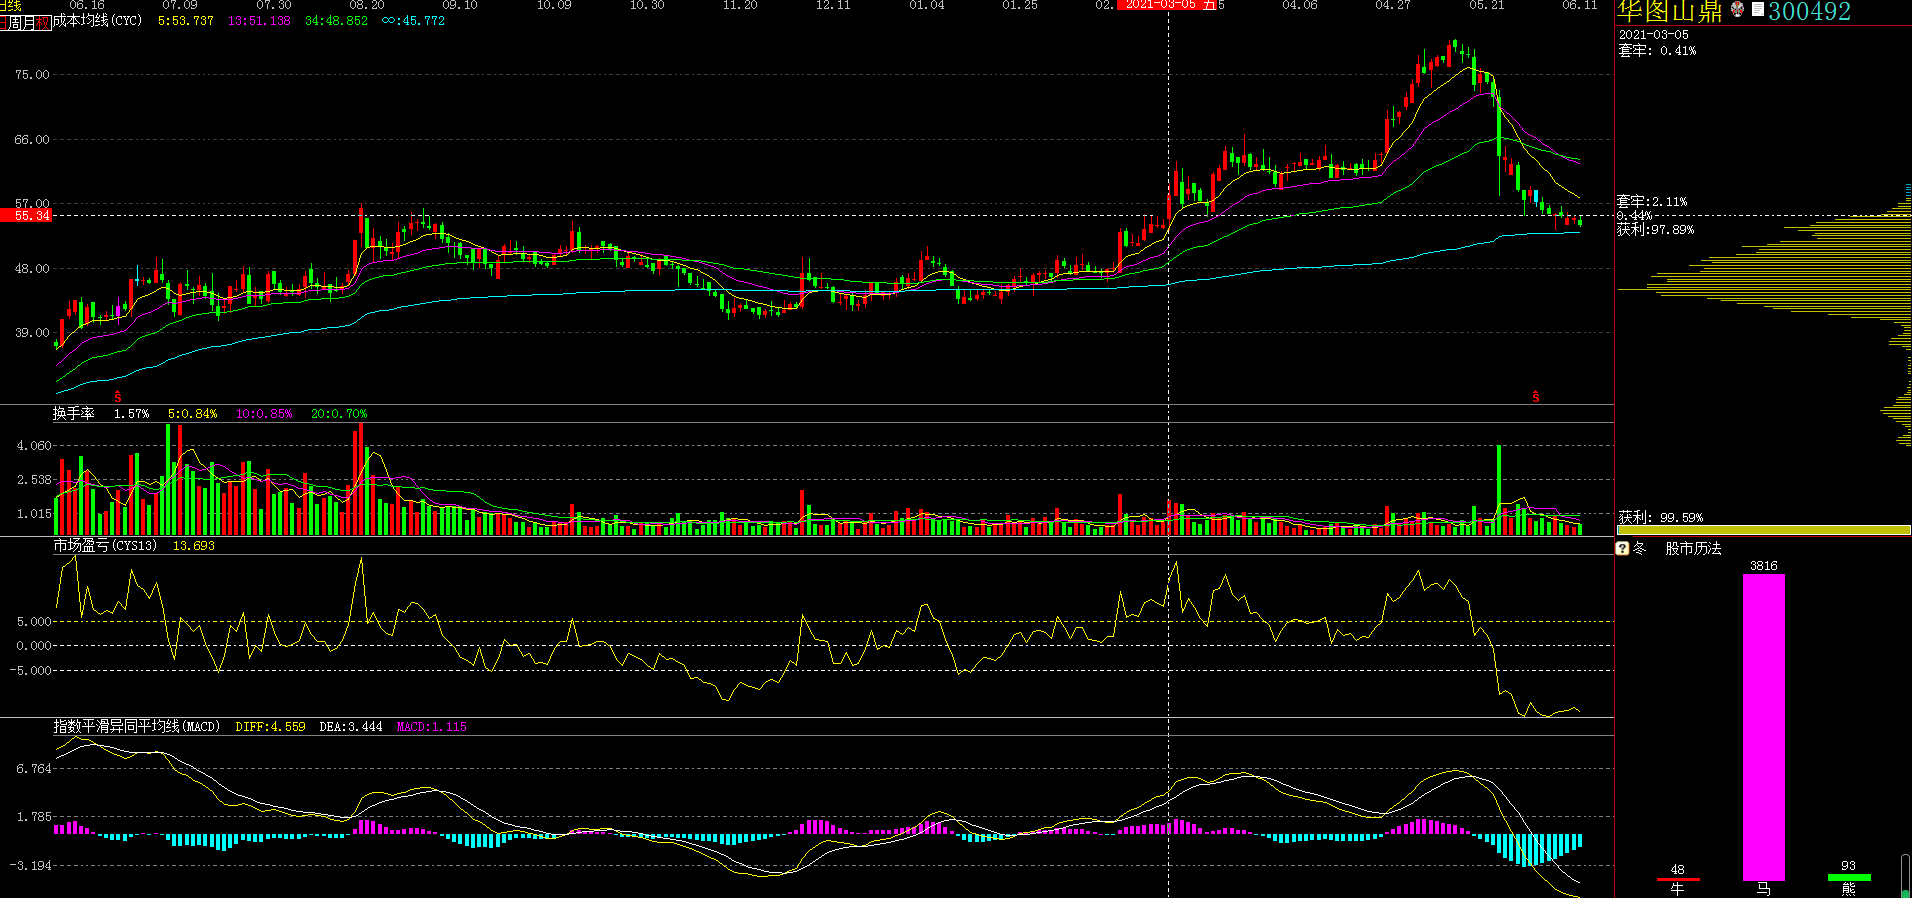Select the 月 monthly period tab
Image resolution: width=1912 pixels, height=898 pixels.
(x=28, y=22)
